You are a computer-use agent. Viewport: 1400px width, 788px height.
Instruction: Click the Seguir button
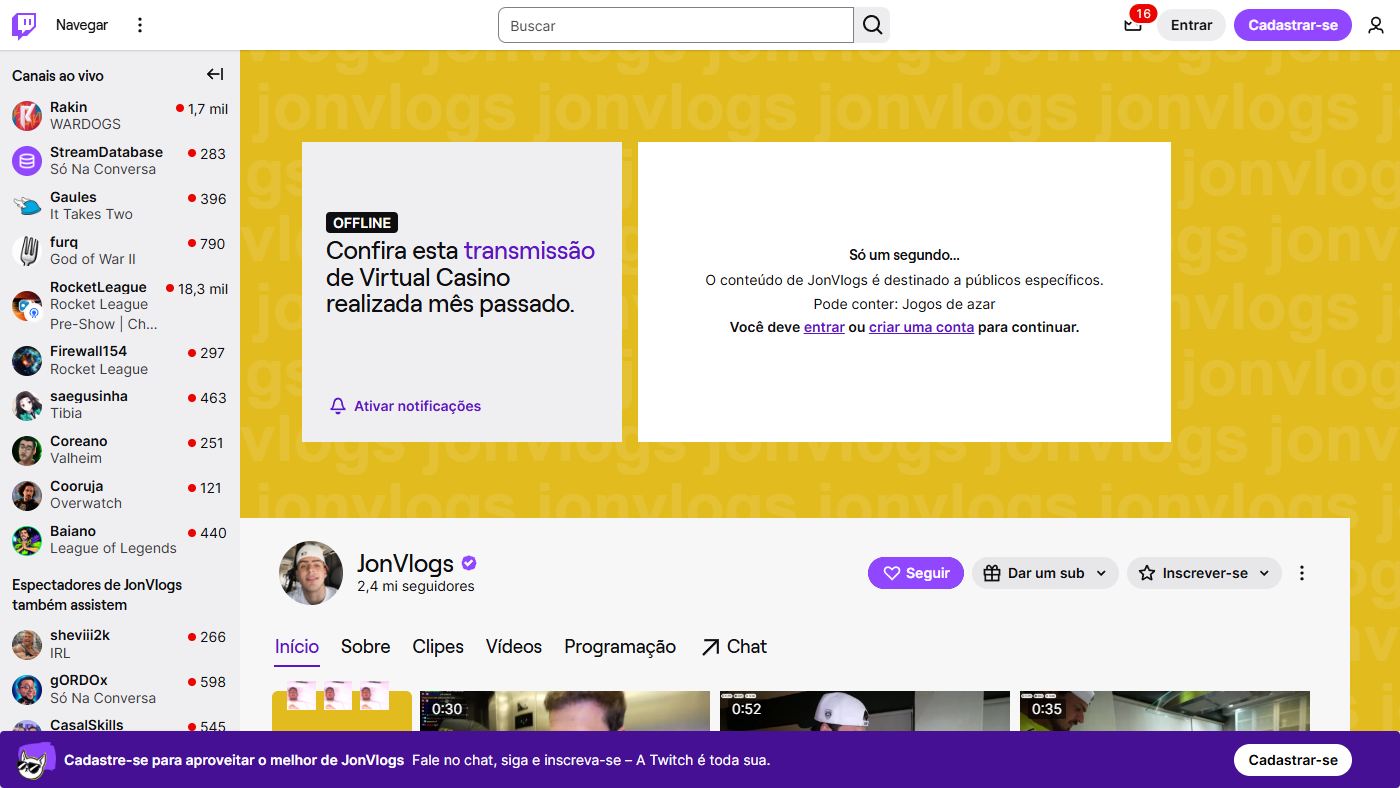point(916,573)
